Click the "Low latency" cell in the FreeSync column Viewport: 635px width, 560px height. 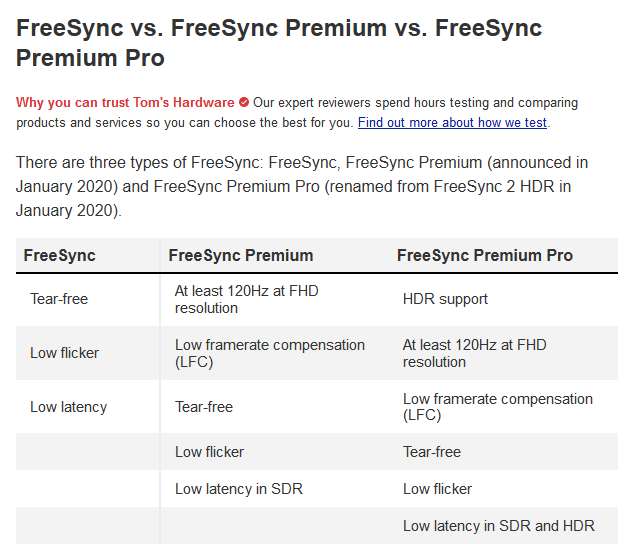click(x=68, y=407)
